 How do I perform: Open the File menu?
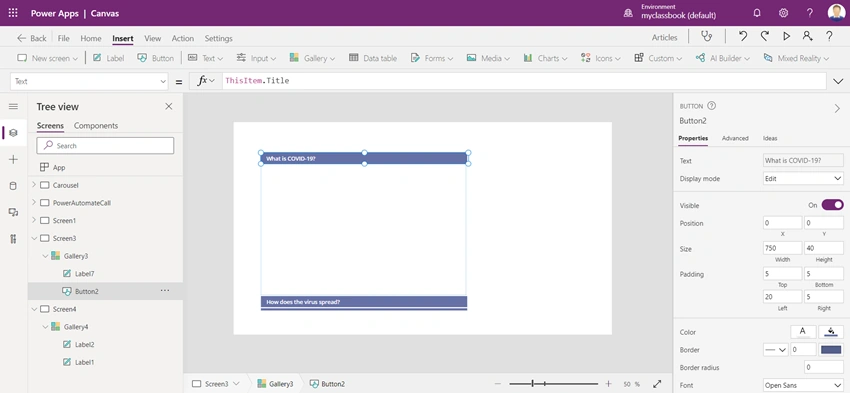click(63, 38)
